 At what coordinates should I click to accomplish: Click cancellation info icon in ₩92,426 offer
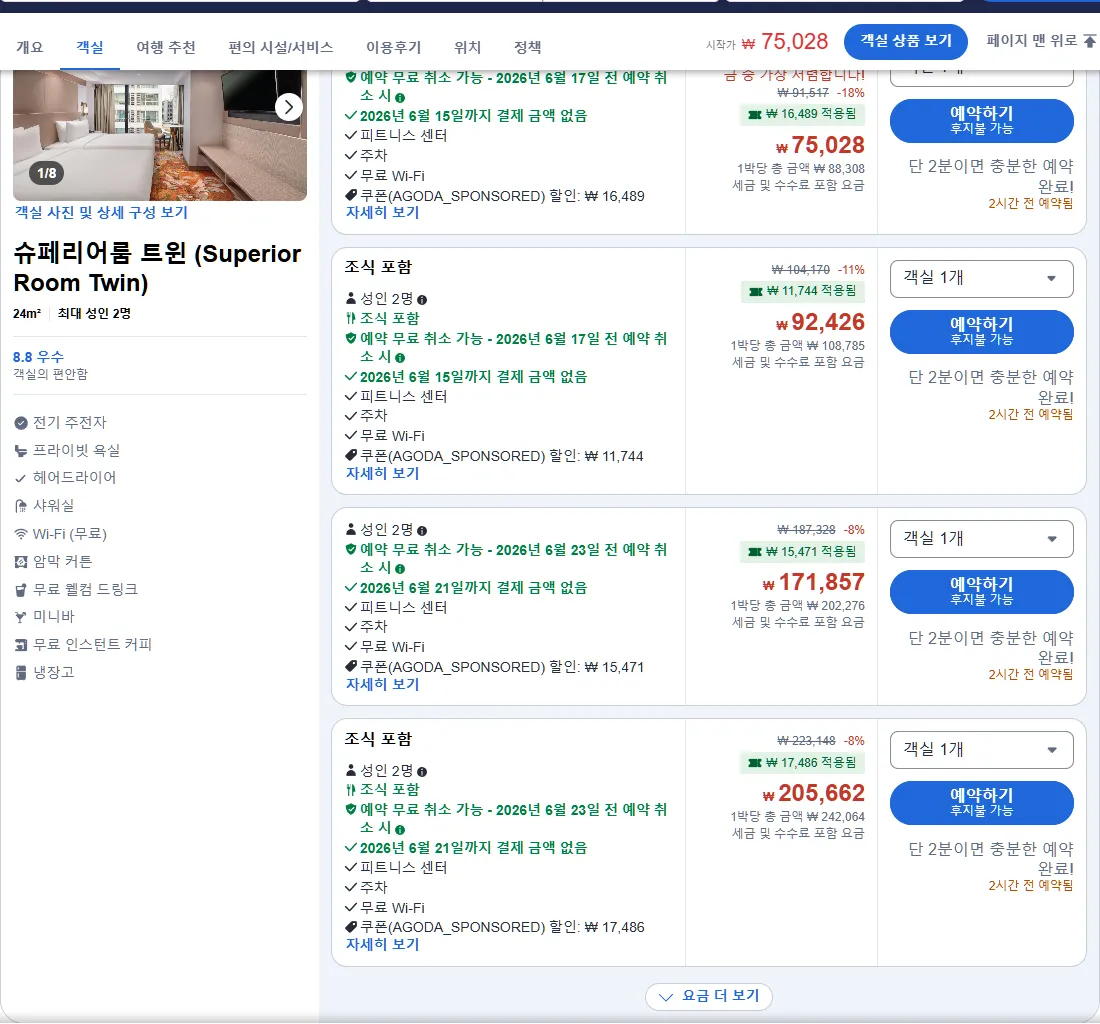[x=400, y=358]
